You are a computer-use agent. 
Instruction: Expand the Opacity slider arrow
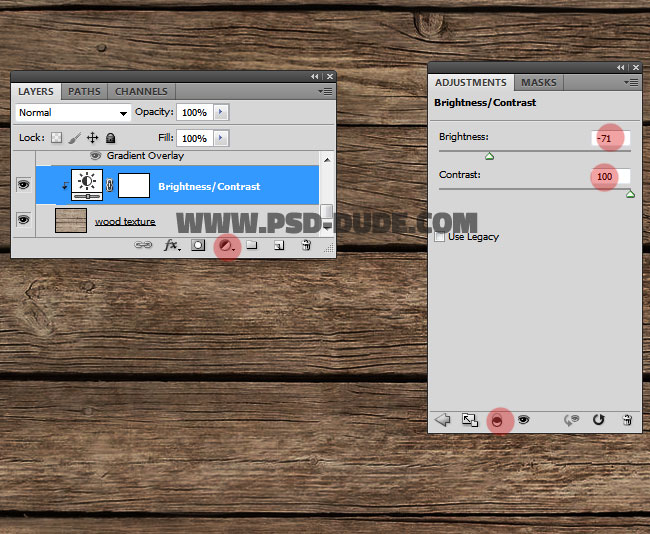pyautogui.click(x=221, y=113)
